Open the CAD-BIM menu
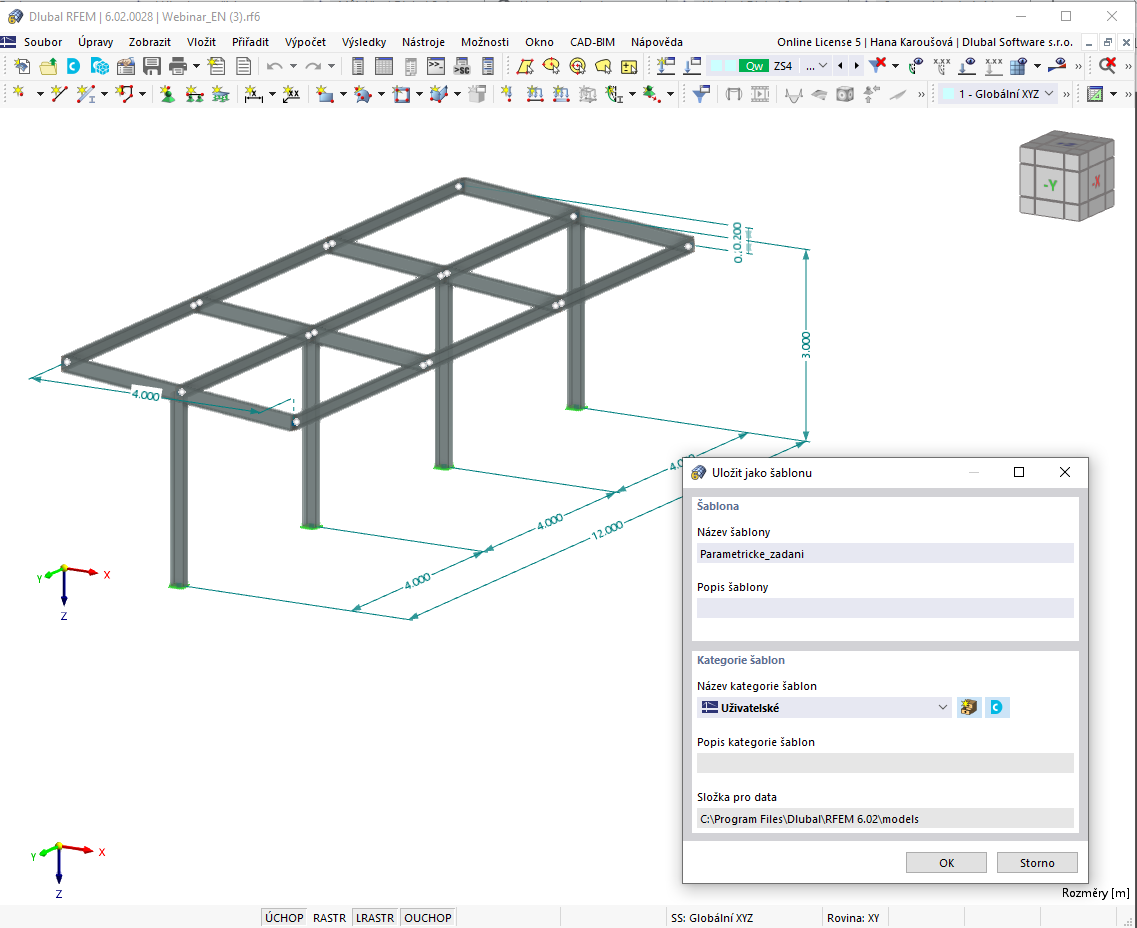The width and height of the screenshot is (1137, 928). click(x=592, y=42)
